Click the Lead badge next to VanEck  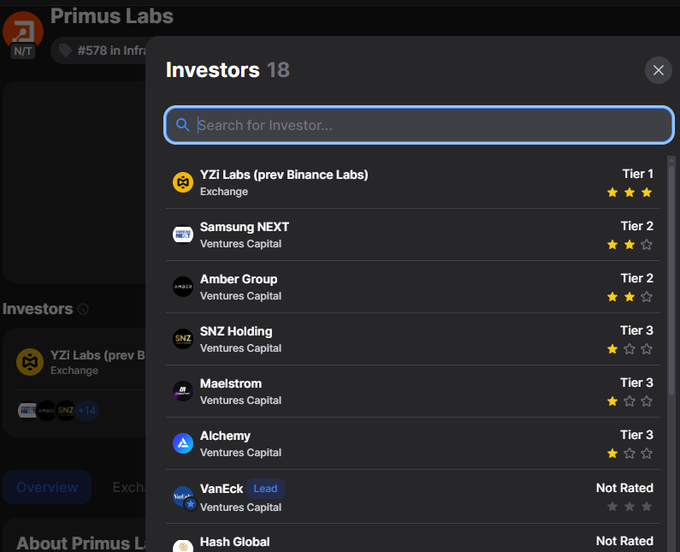tap(265, 489)
